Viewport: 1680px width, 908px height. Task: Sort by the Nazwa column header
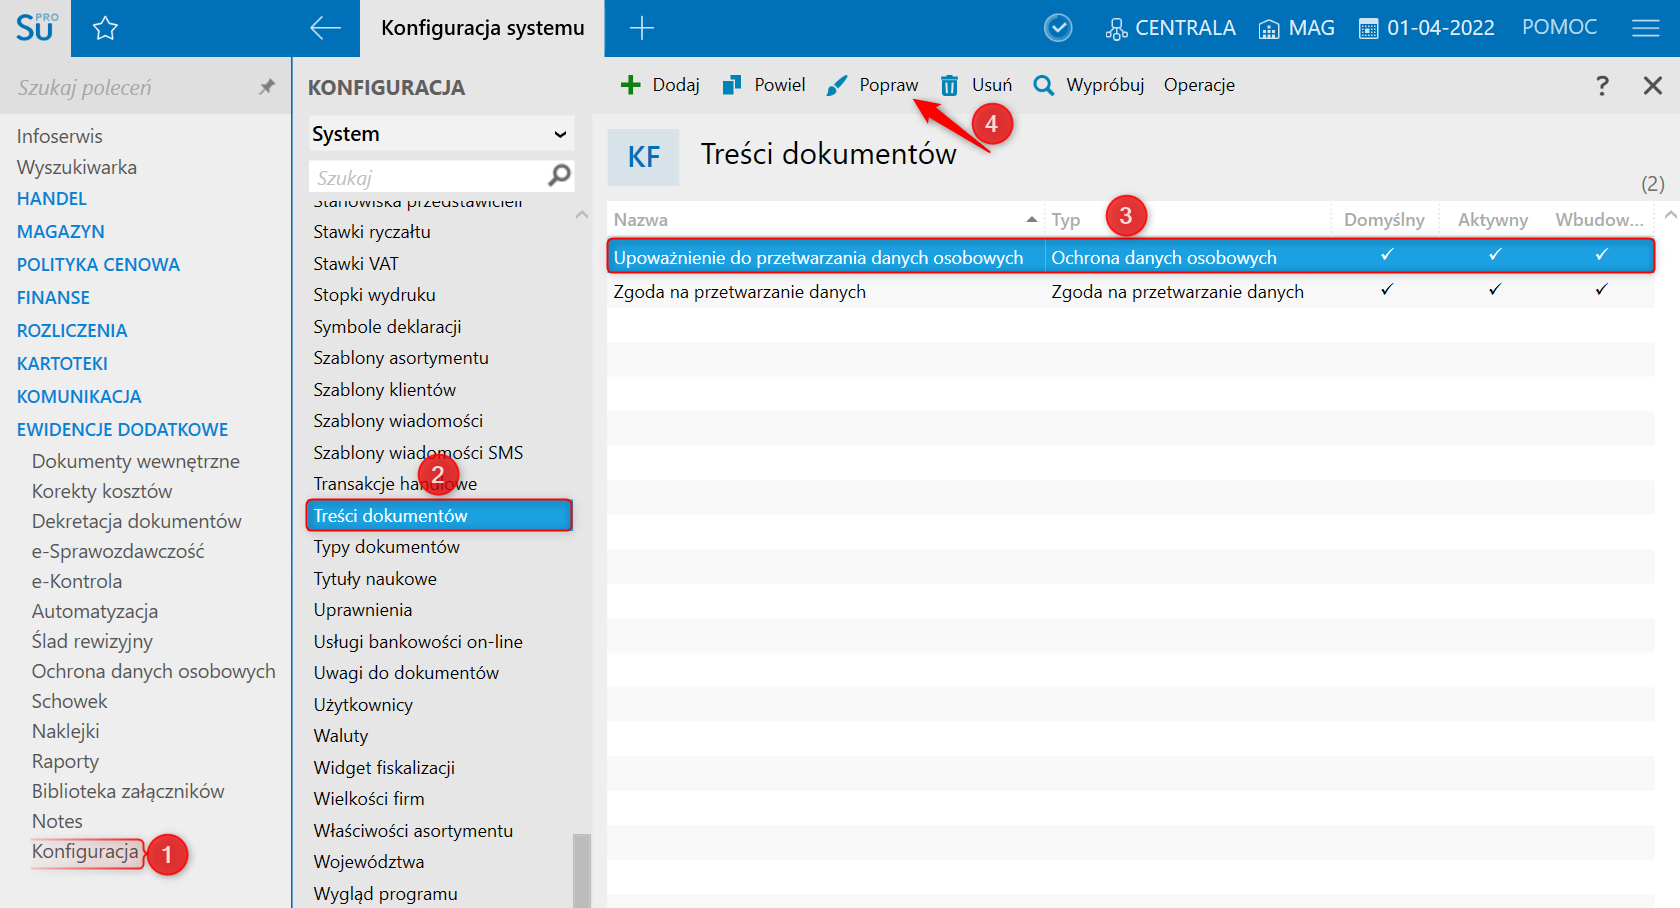pos(825,219)
